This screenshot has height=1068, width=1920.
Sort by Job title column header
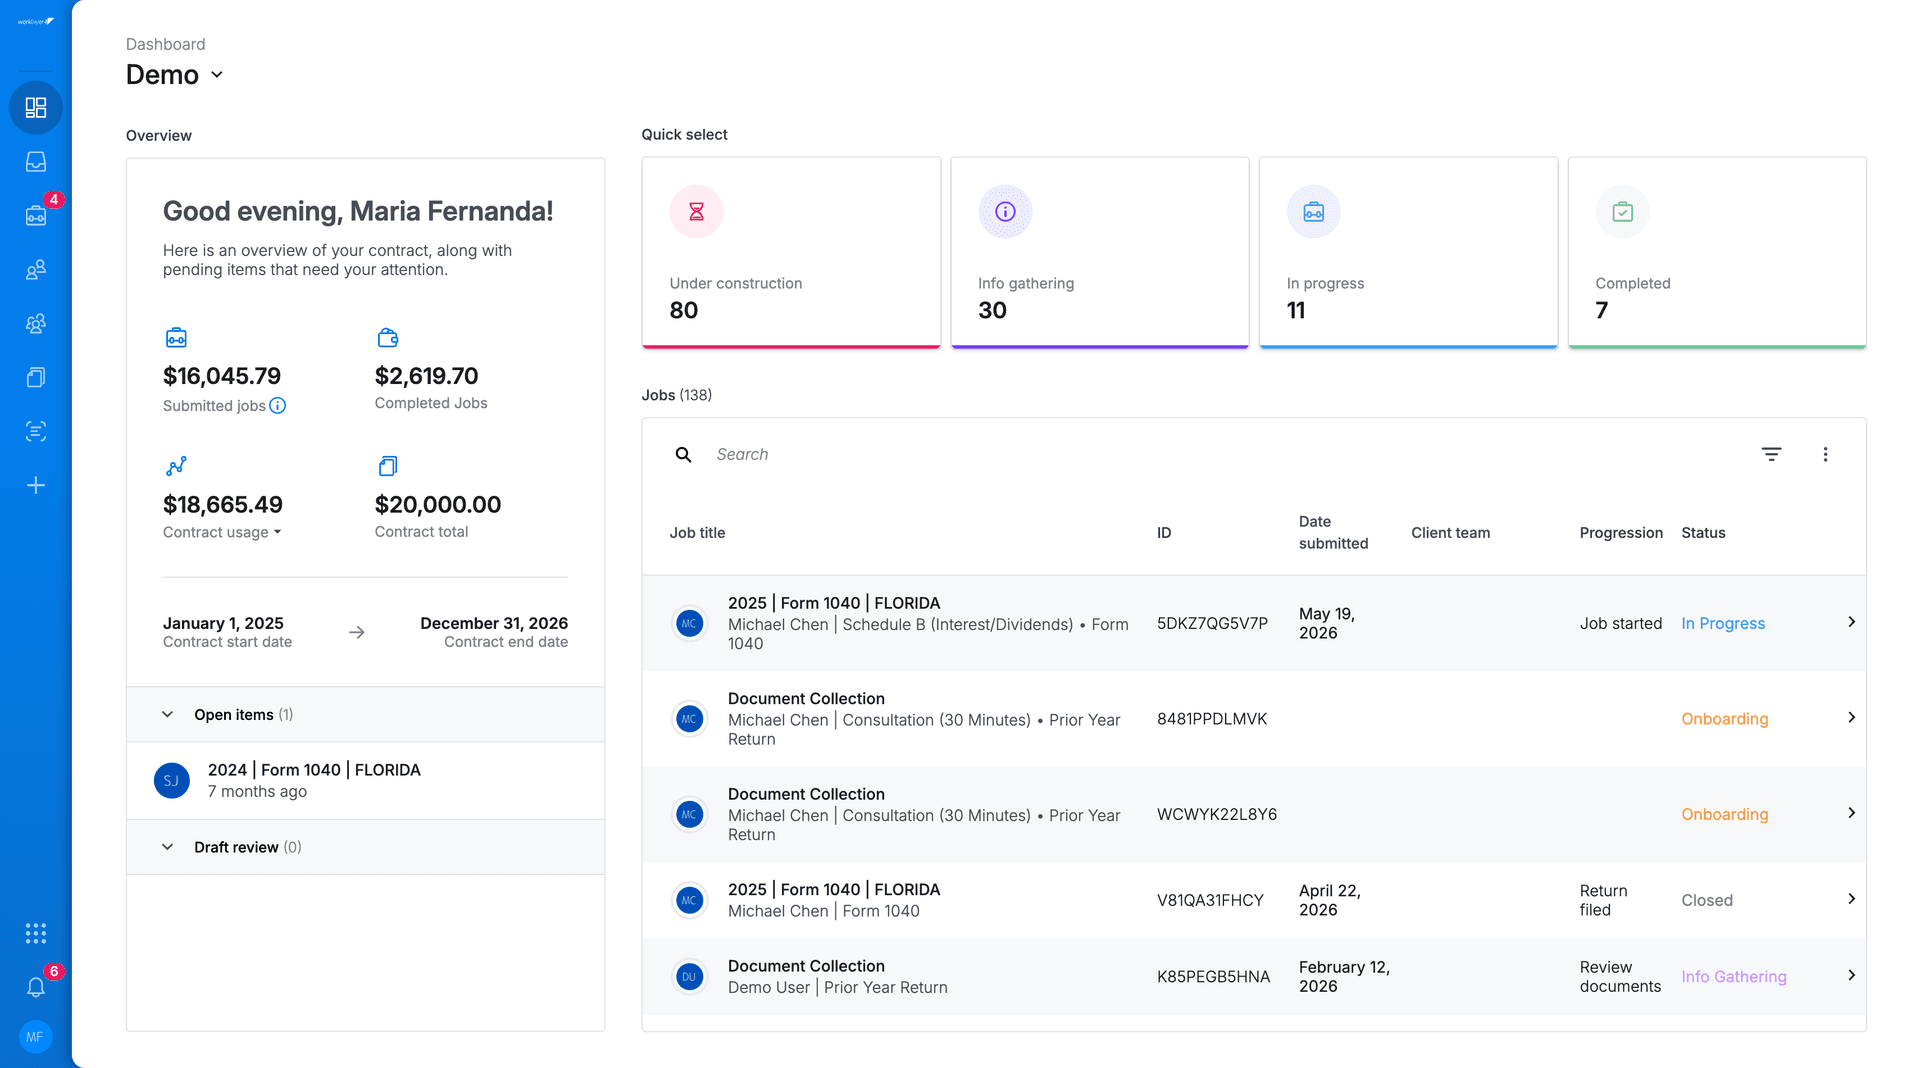click(x=697, y=533)
